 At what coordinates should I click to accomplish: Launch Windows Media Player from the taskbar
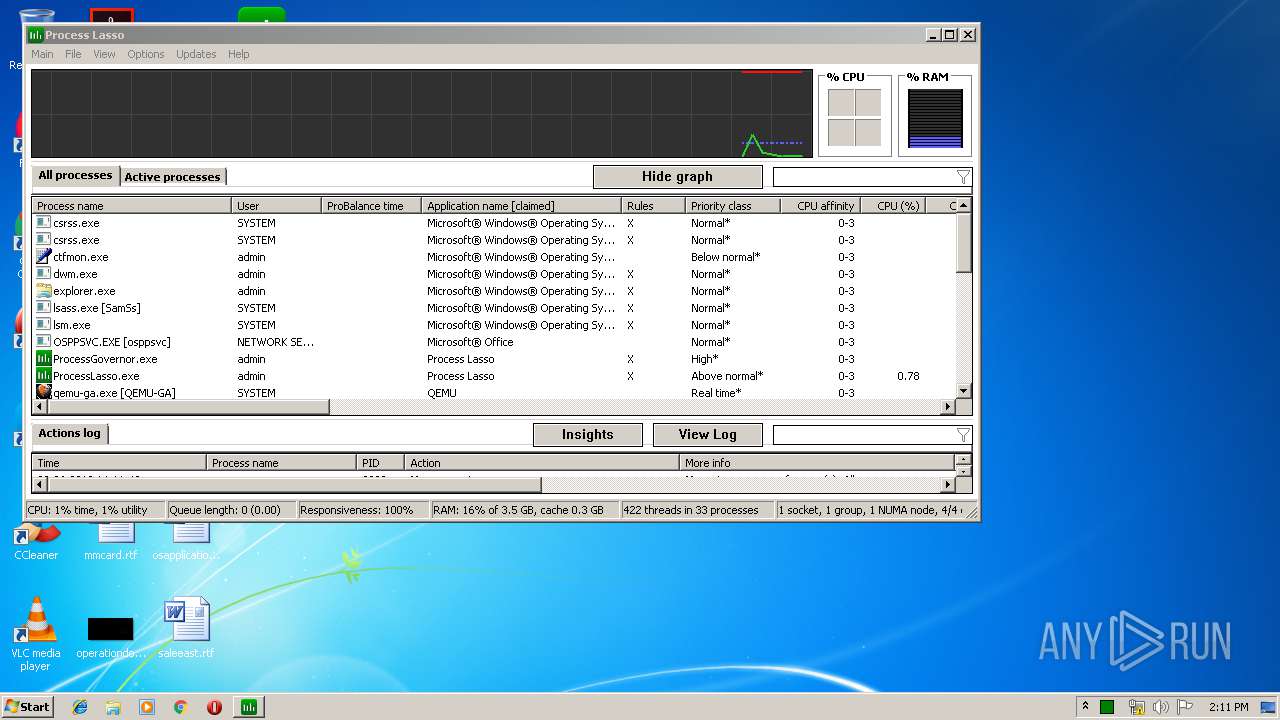pyautogui.click(x=147, y=707)
